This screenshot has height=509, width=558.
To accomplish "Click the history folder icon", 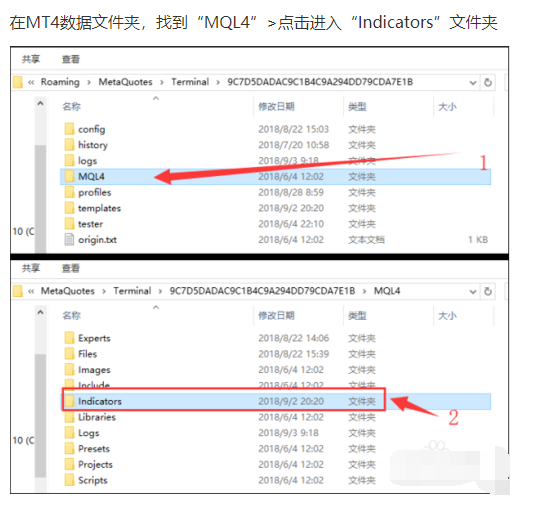I will [69, 145].
